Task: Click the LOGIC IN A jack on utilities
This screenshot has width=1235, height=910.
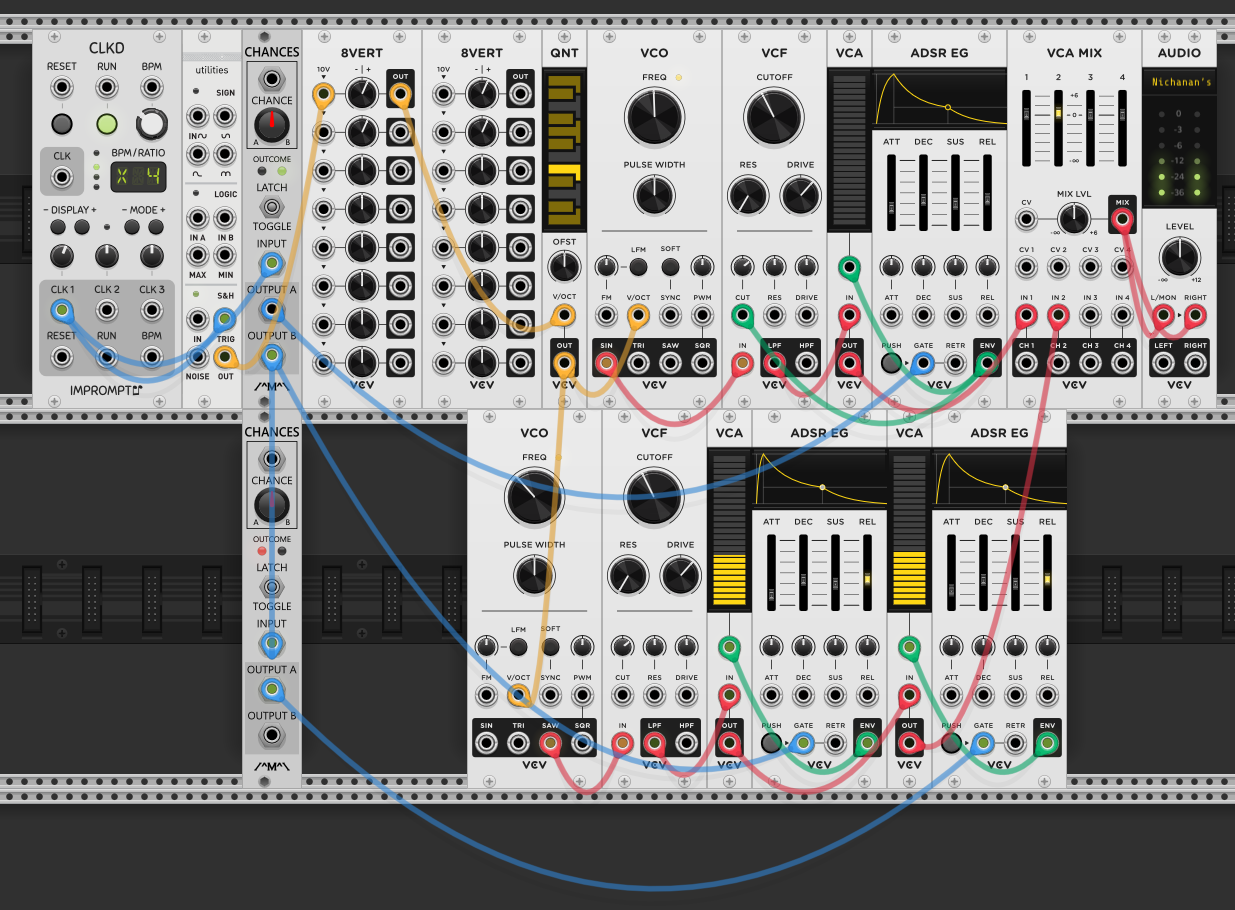Action: [x=198, y=217]
